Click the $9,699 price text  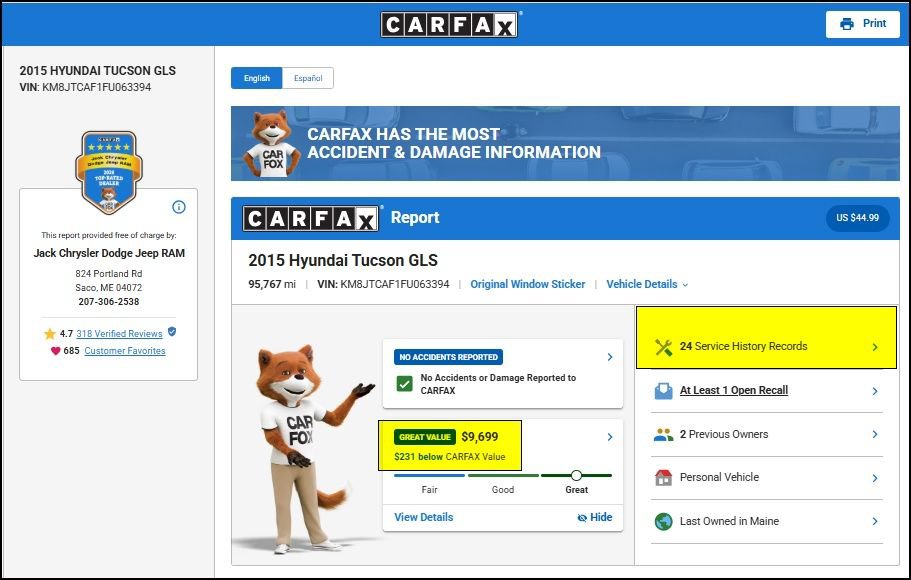point(479,436)
